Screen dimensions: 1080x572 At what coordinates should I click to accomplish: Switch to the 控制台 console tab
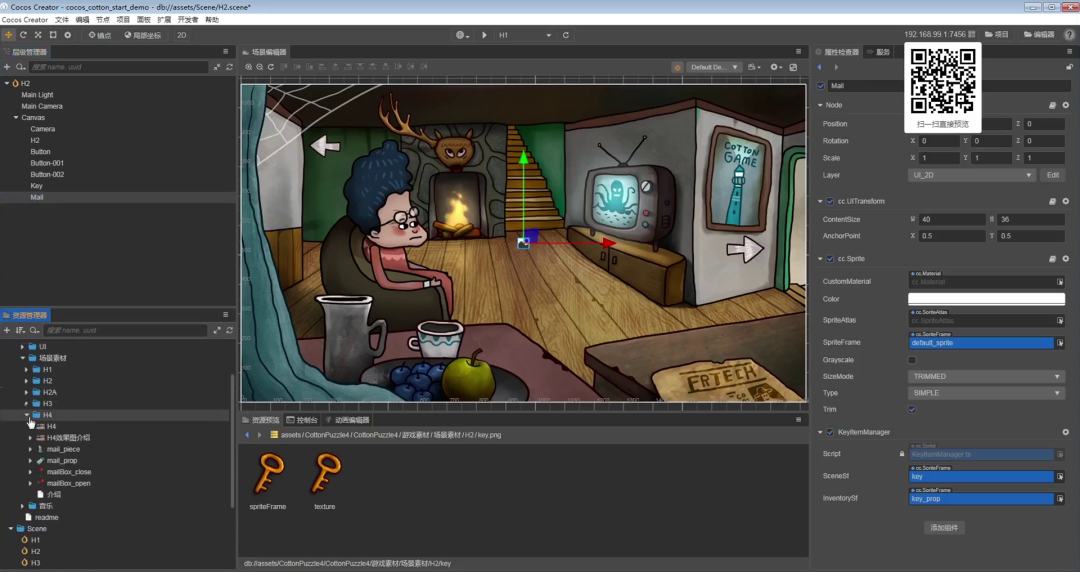point(302,420)
